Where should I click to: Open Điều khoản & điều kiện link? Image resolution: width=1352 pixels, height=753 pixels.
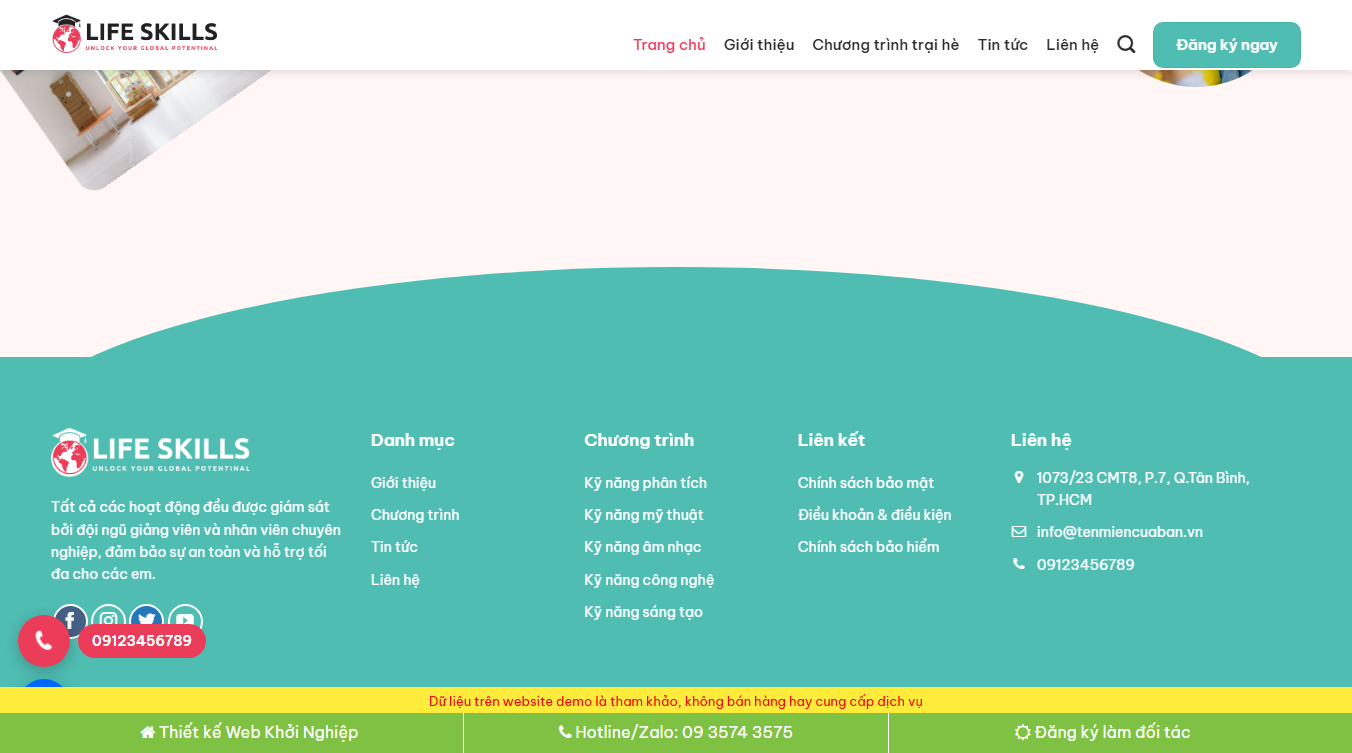tap(875, 515)
